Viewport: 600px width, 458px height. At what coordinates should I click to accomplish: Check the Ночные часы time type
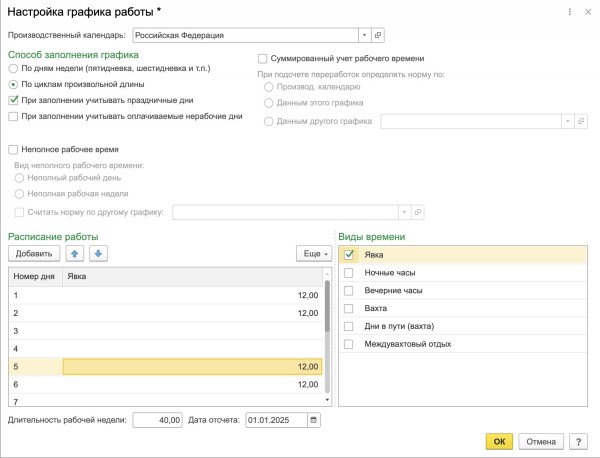349,272
